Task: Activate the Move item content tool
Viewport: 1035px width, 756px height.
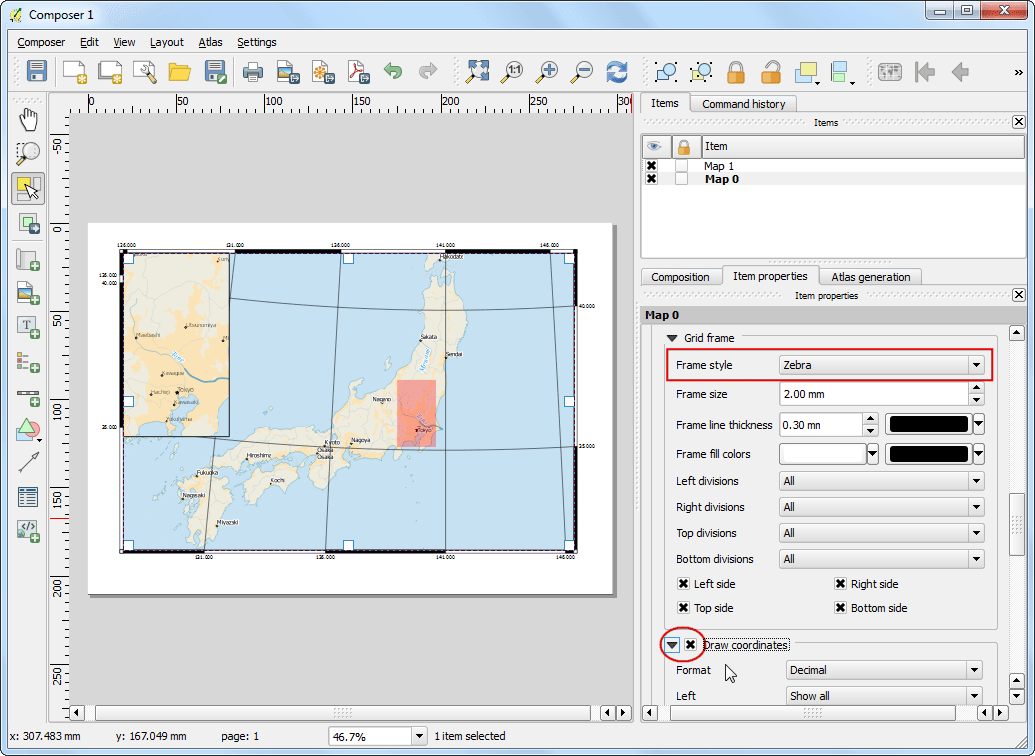Action: coord(28,224)
